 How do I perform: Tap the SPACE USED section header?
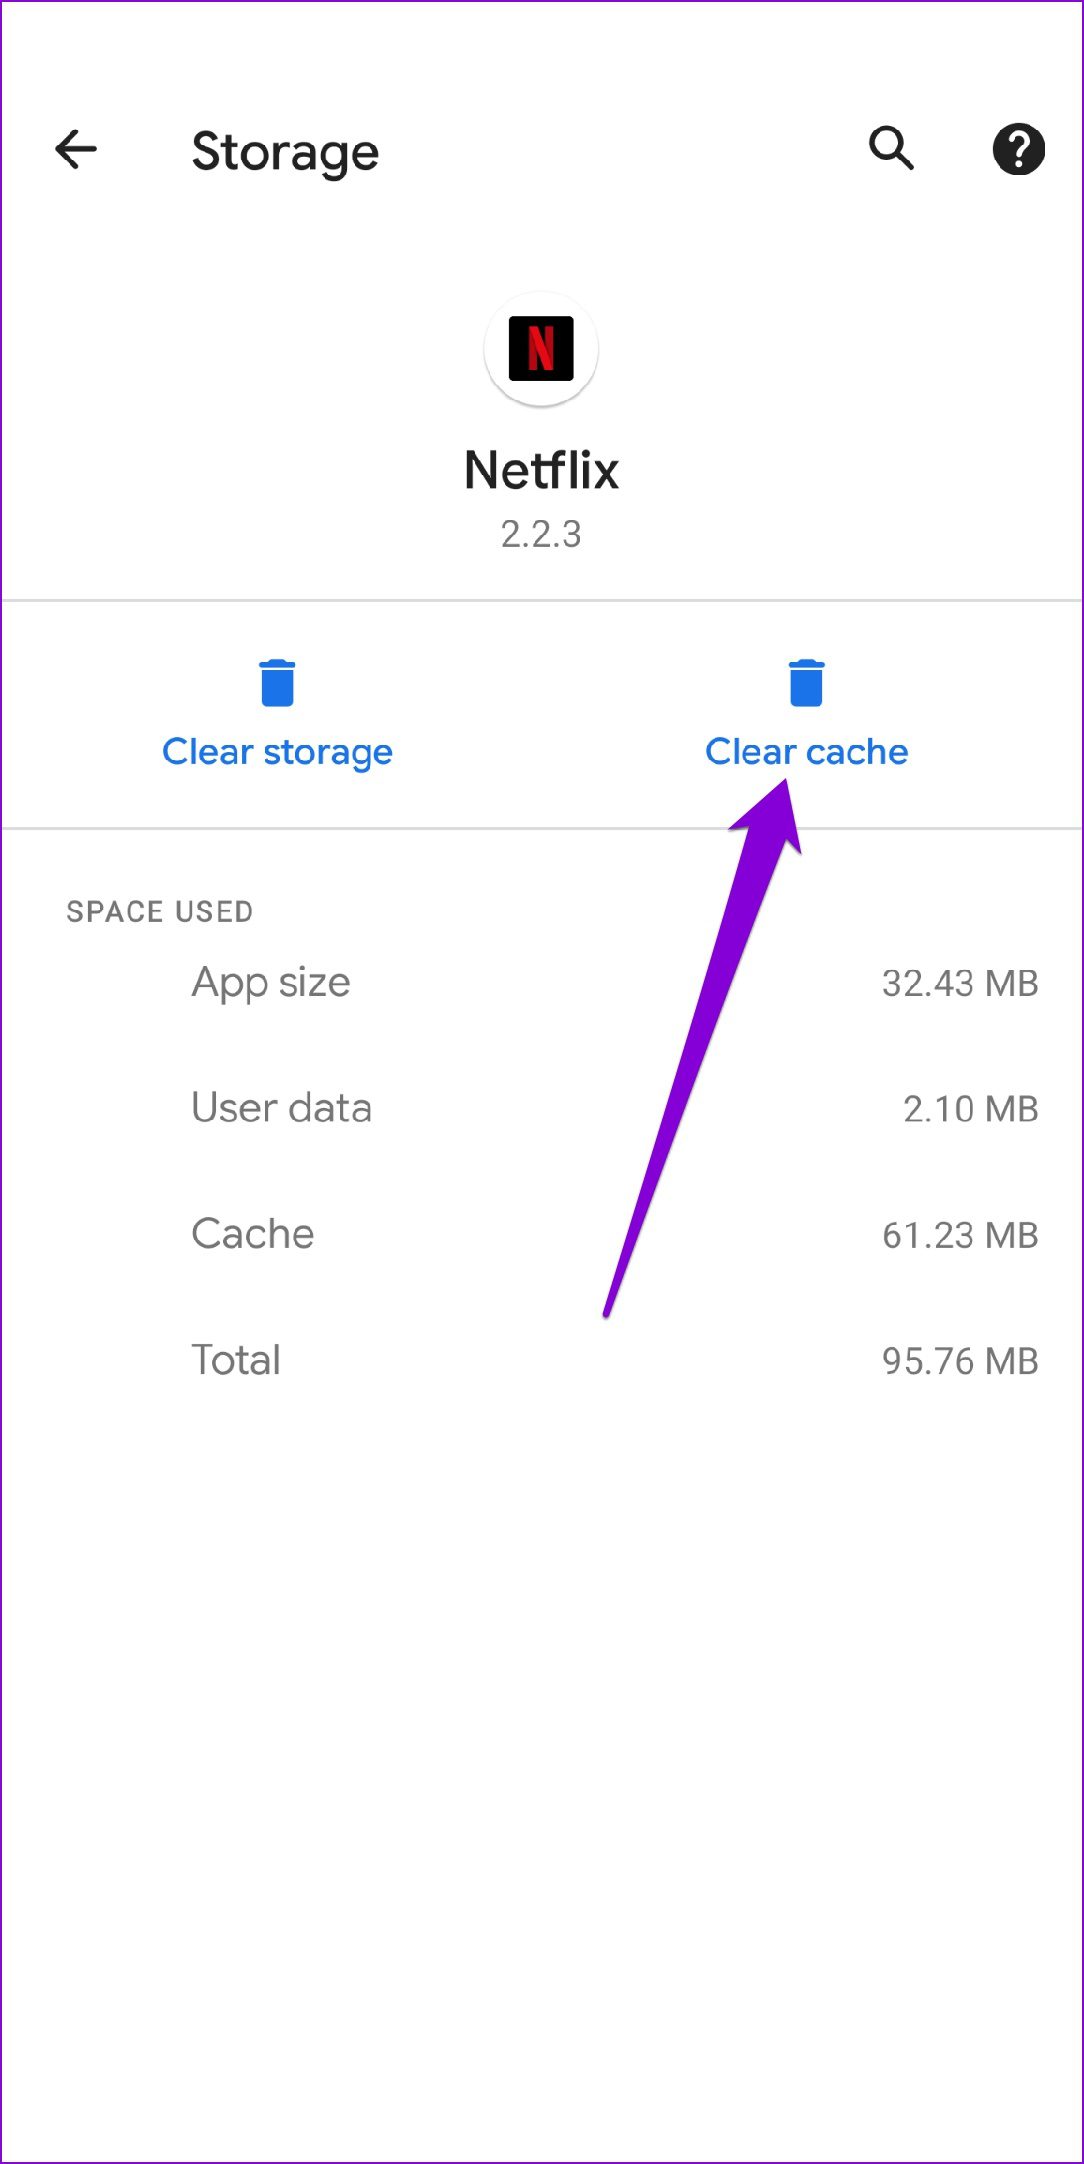click(159, 911)
